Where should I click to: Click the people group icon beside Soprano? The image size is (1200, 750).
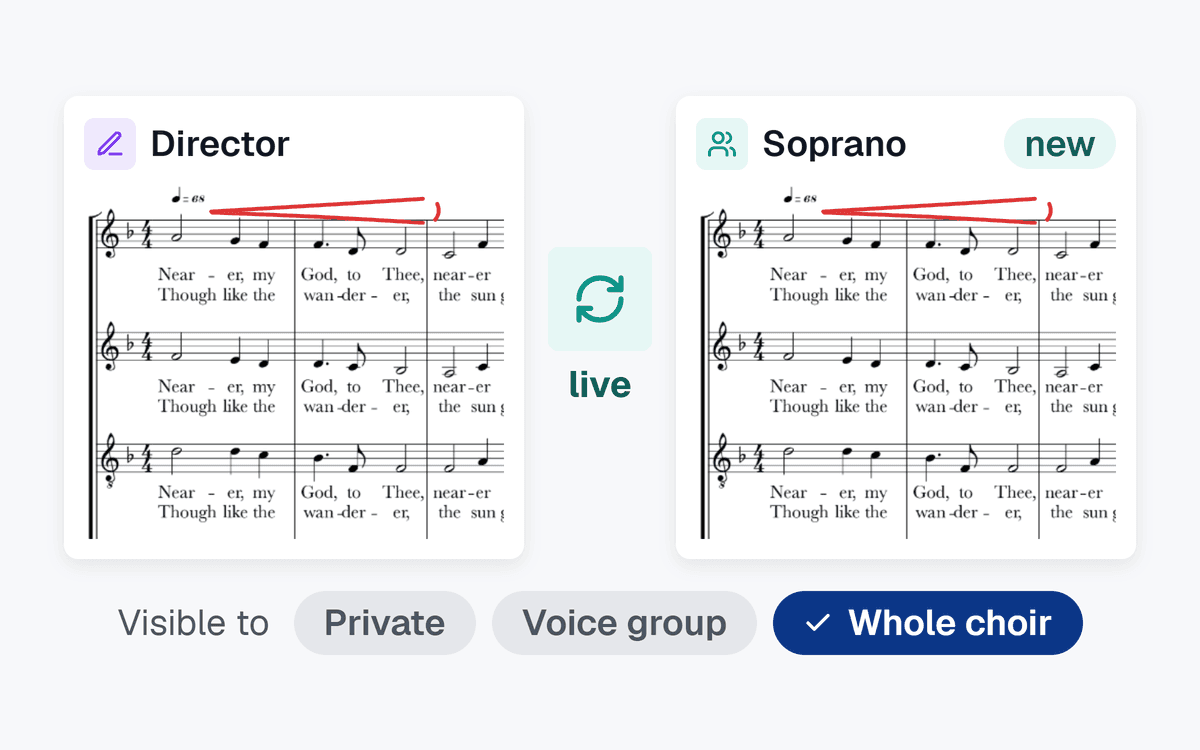point(722,144)
